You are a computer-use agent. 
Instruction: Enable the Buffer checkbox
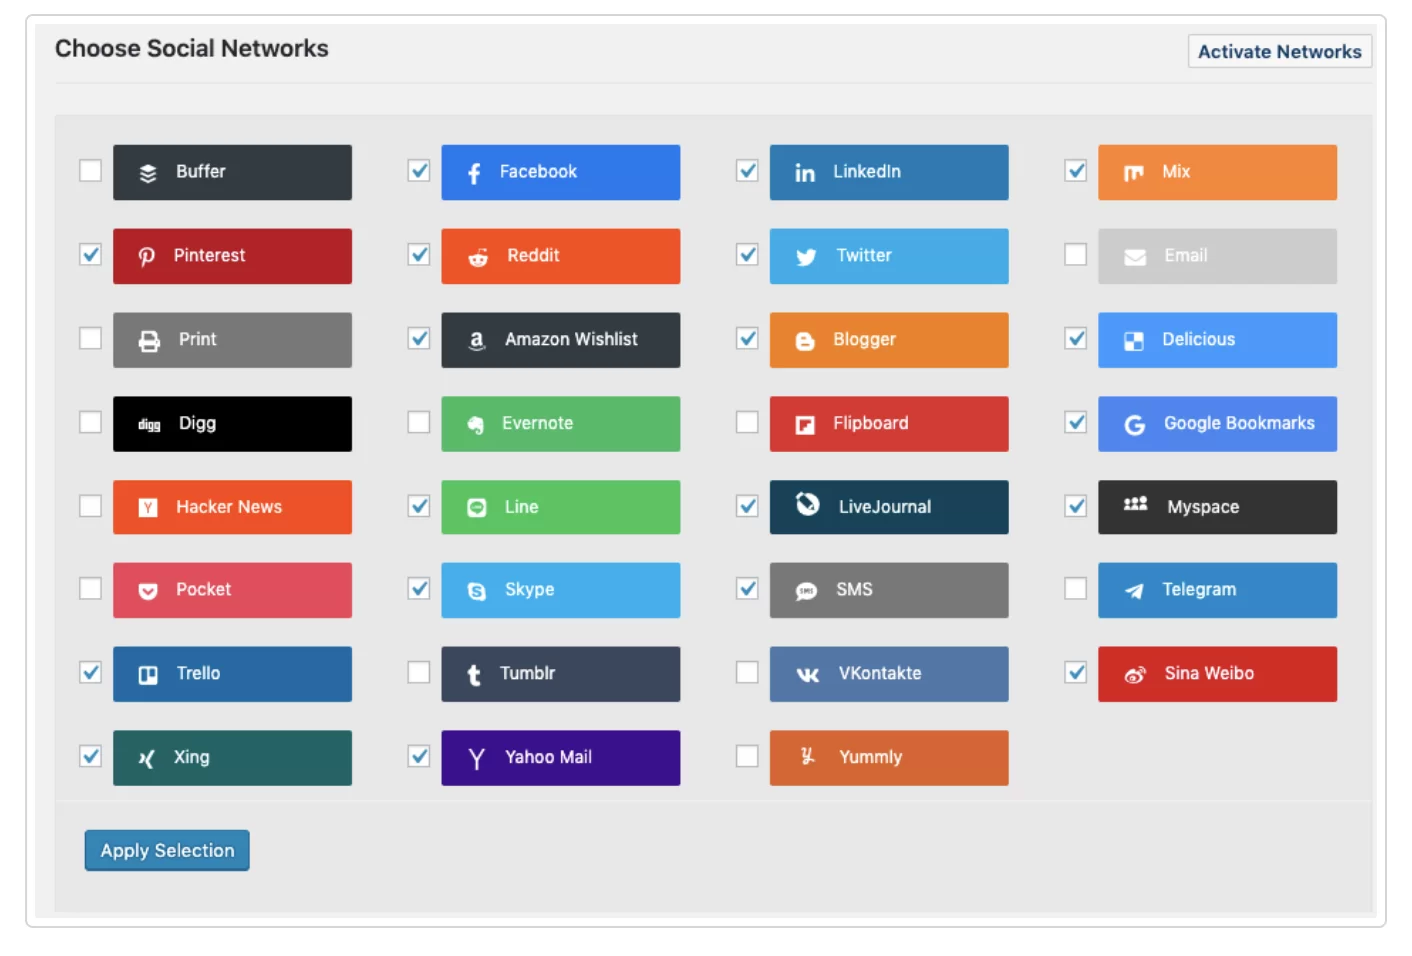click(x=91, y=171)
